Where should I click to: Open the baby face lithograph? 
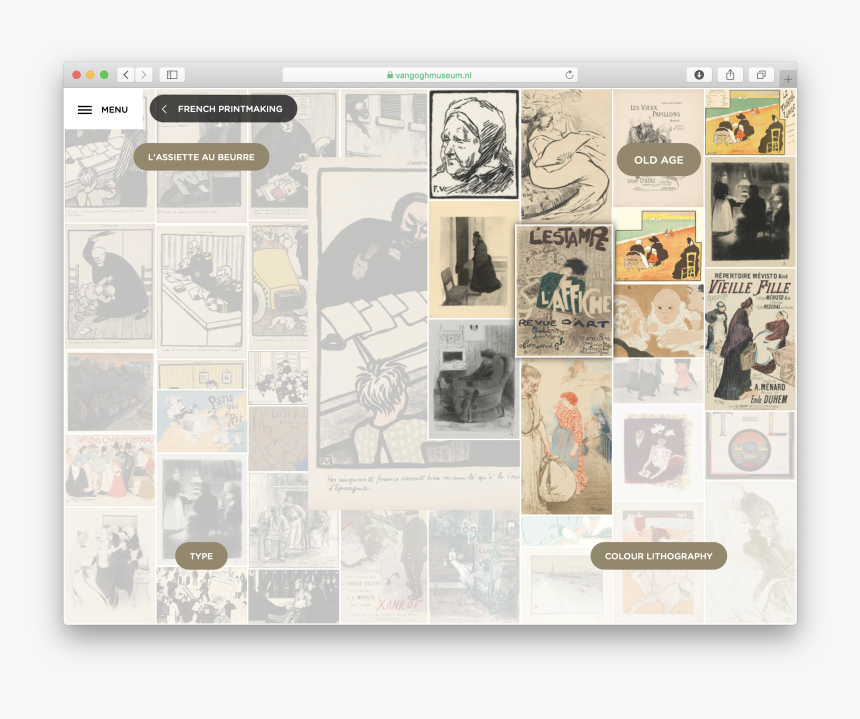point(658,320)
